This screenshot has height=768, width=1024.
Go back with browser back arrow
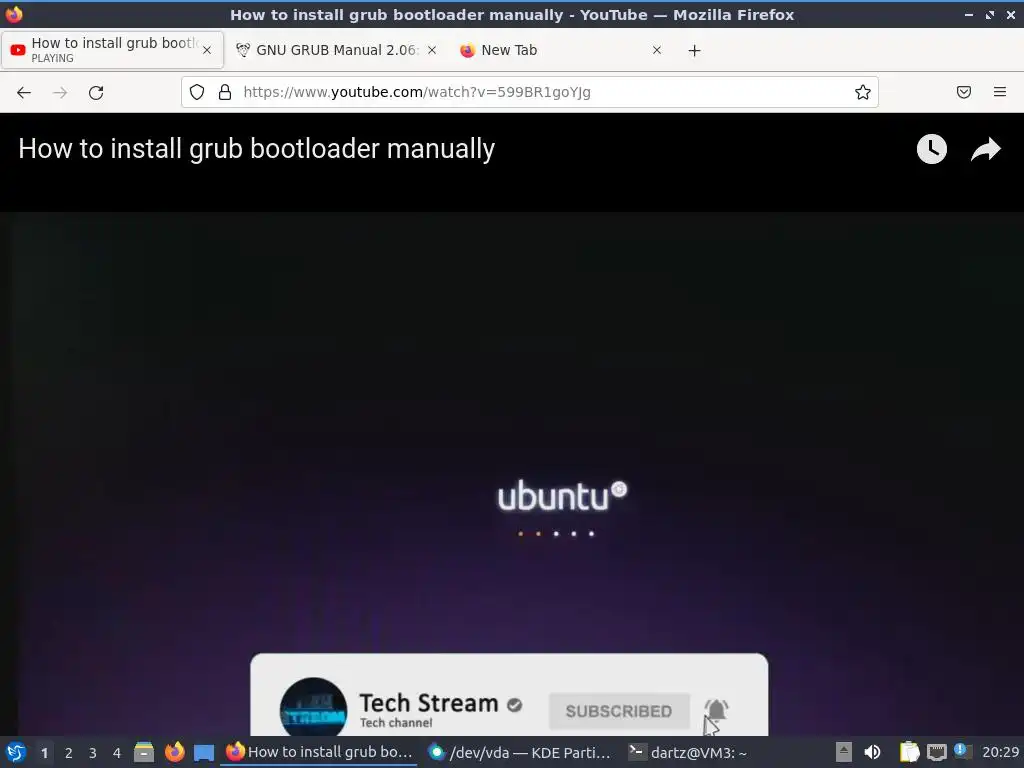[24, 92]
